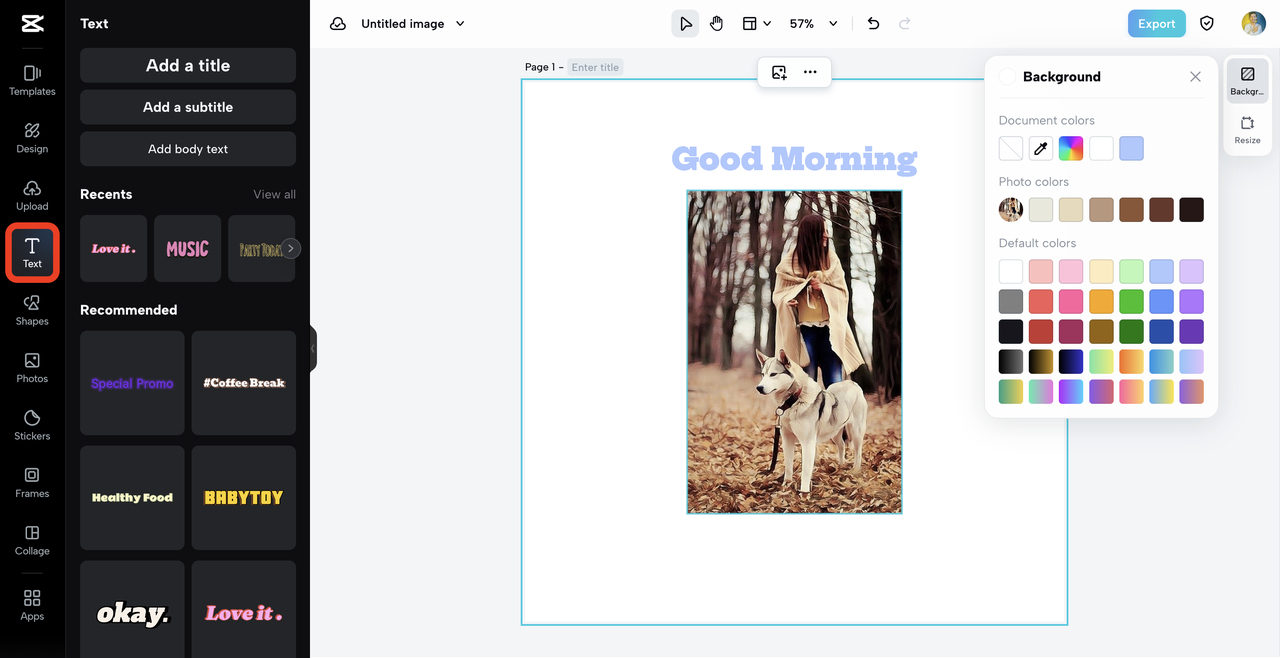The height and width of the screenshot is (658, 1280).
Task: Select the orange default color swatch
Action: (1101, 301)
